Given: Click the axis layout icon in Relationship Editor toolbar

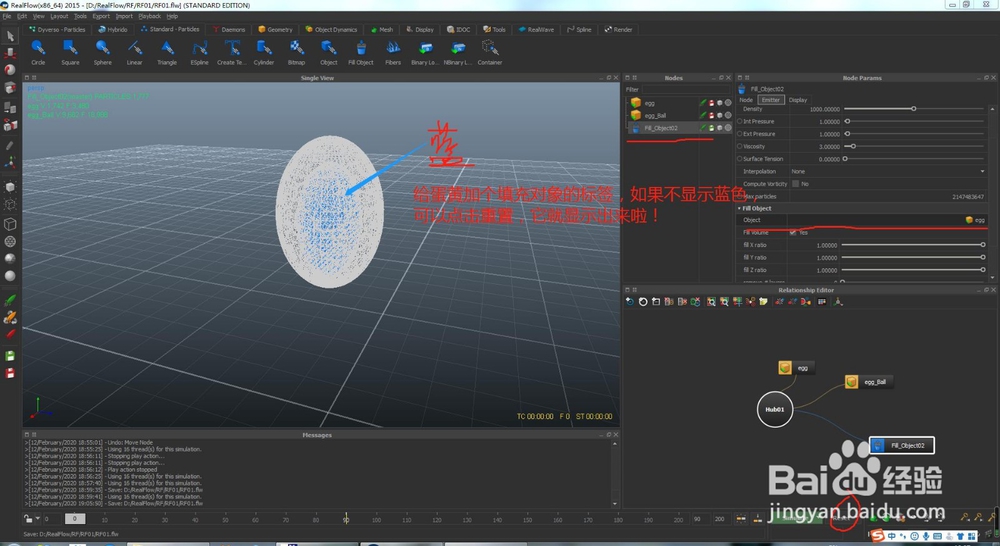Looking at the screenshot, I should pos(838,302).
